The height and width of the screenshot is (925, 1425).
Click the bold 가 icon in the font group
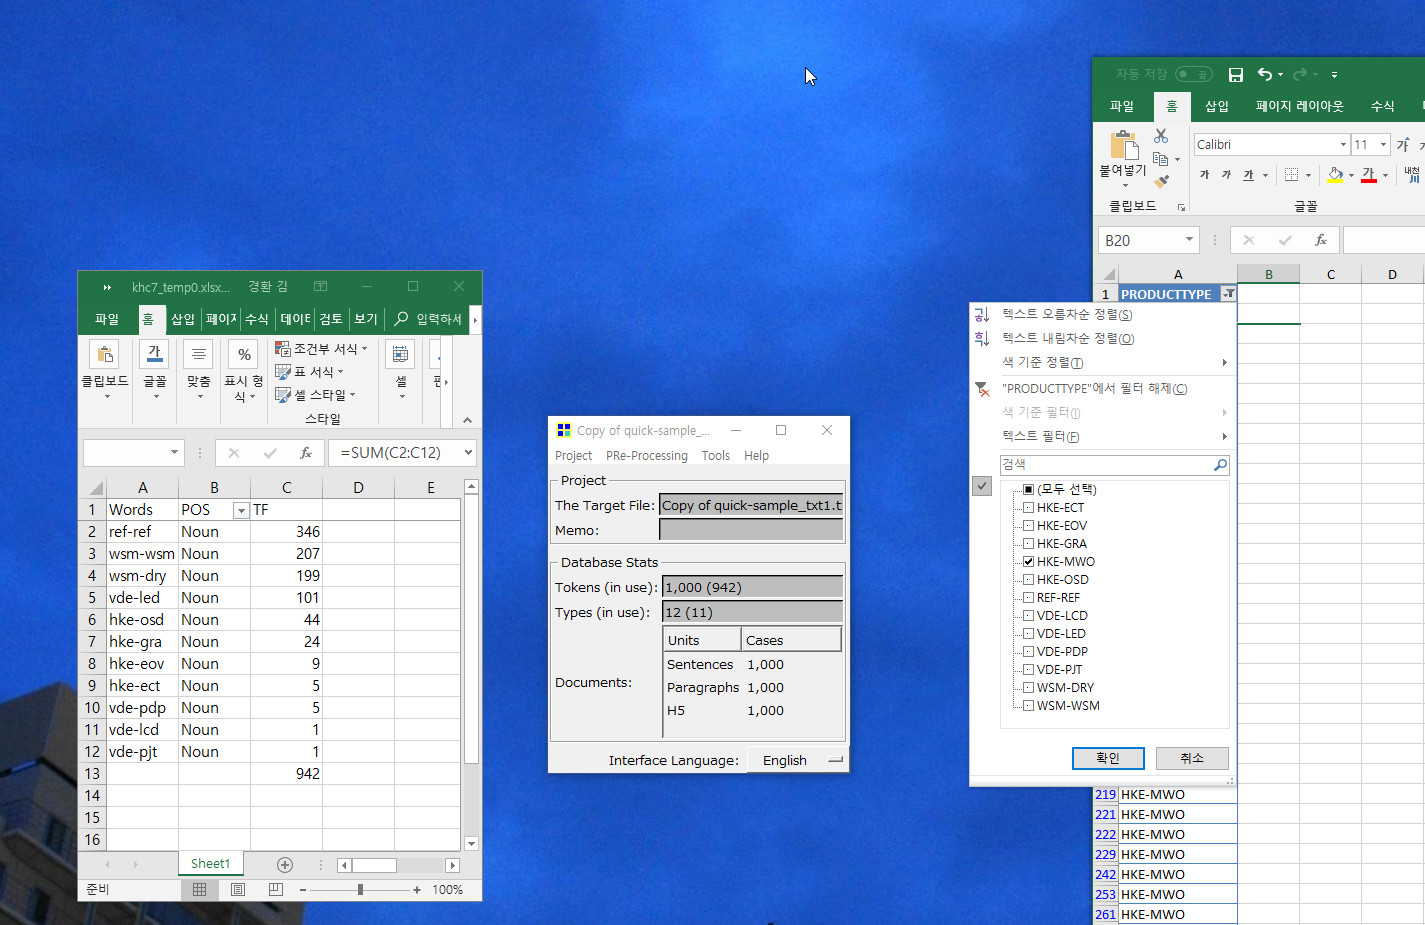tap(1204, 175)
